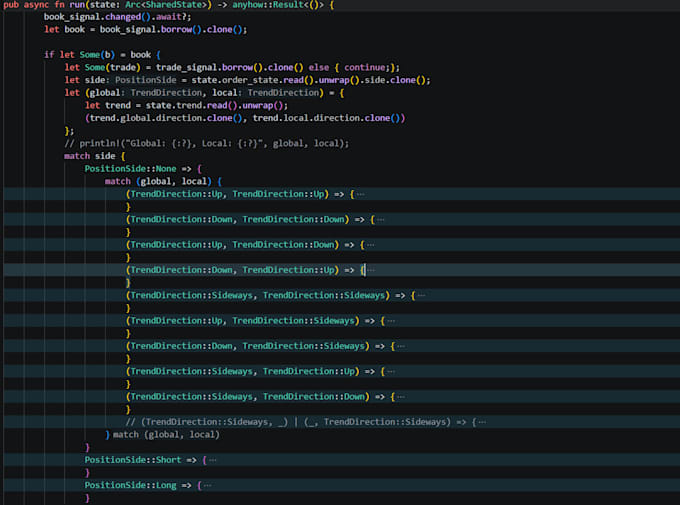
Task: Click 'PositionSide::Long' match arm
Action: tap(131, 485)
